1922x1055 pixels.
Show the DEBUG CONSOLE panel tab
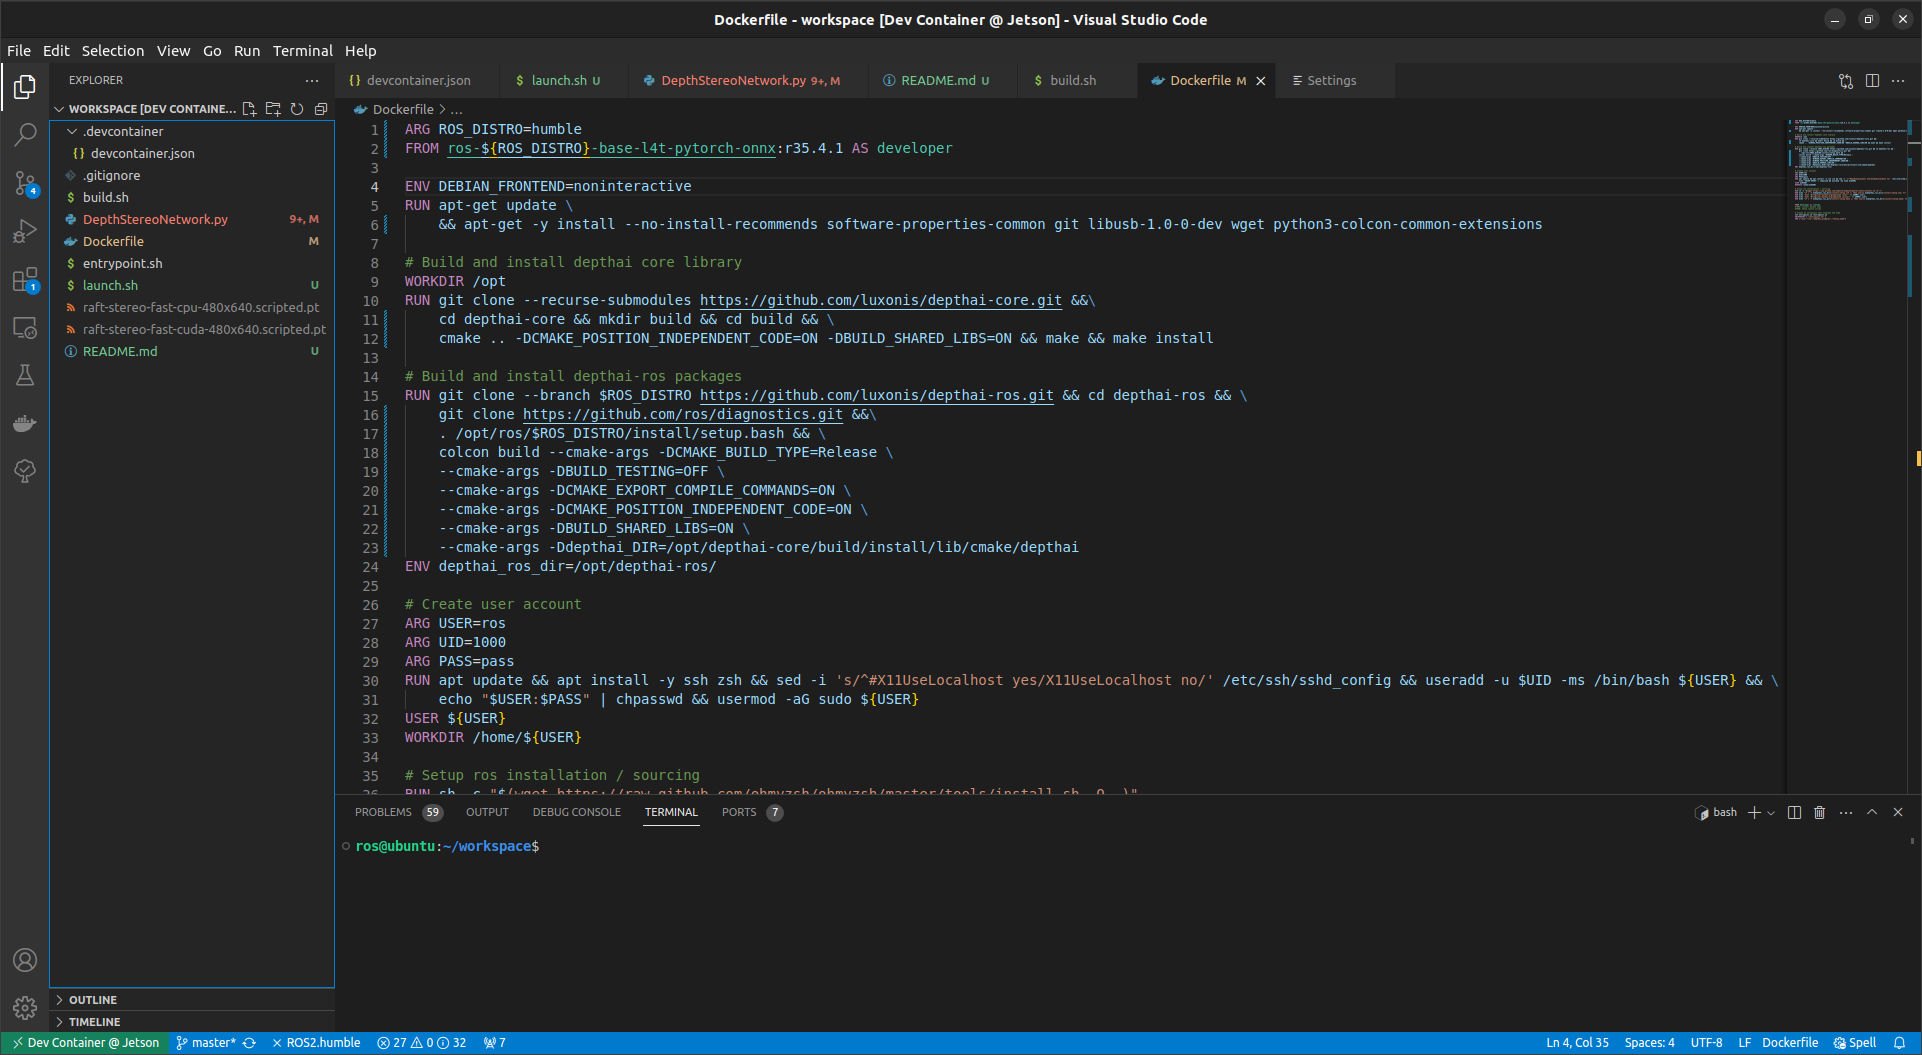click(577, 813)
